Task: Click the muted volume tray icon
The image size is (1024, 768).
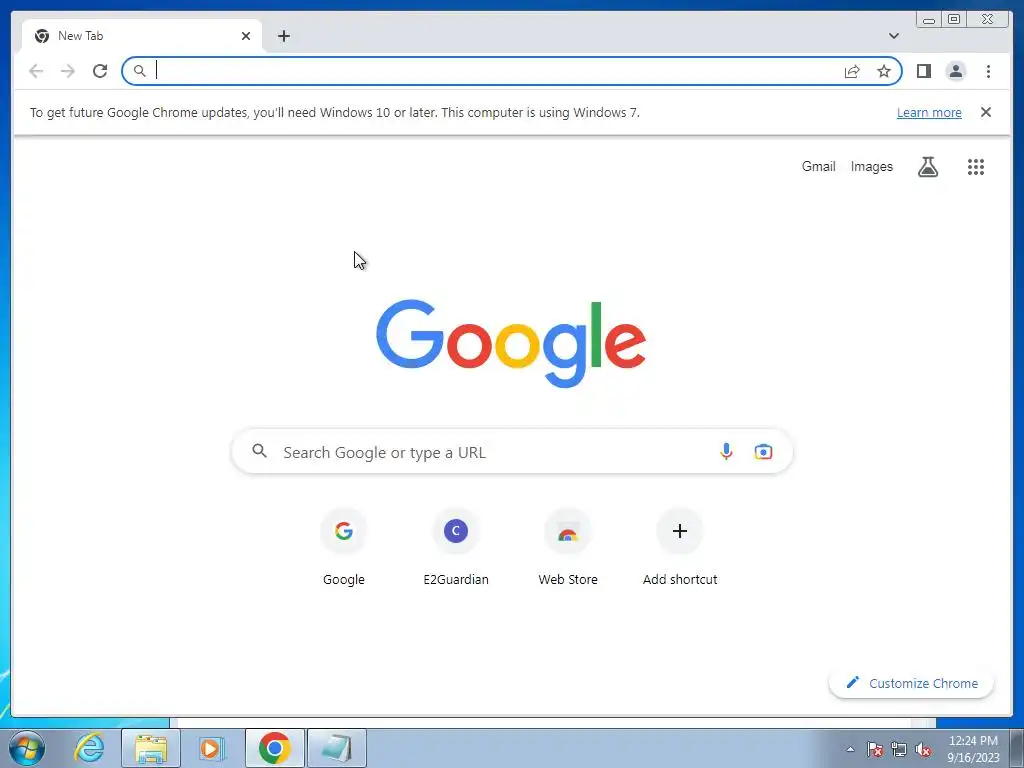Action: (x=923, y=749)
